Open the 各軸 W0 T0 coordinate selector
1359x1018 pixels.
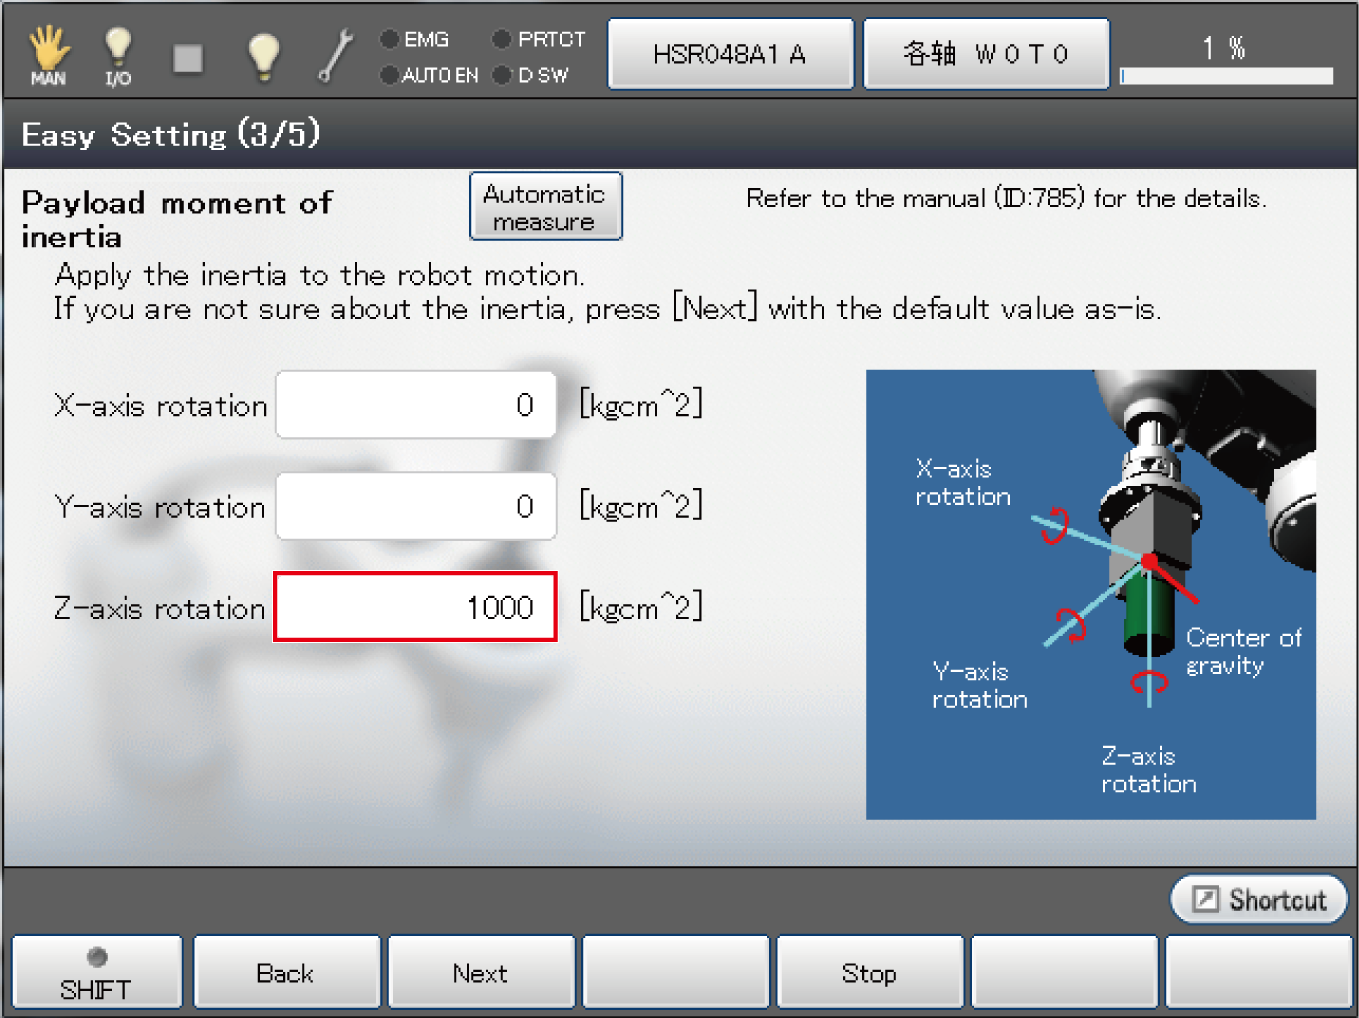coord(986,54)
